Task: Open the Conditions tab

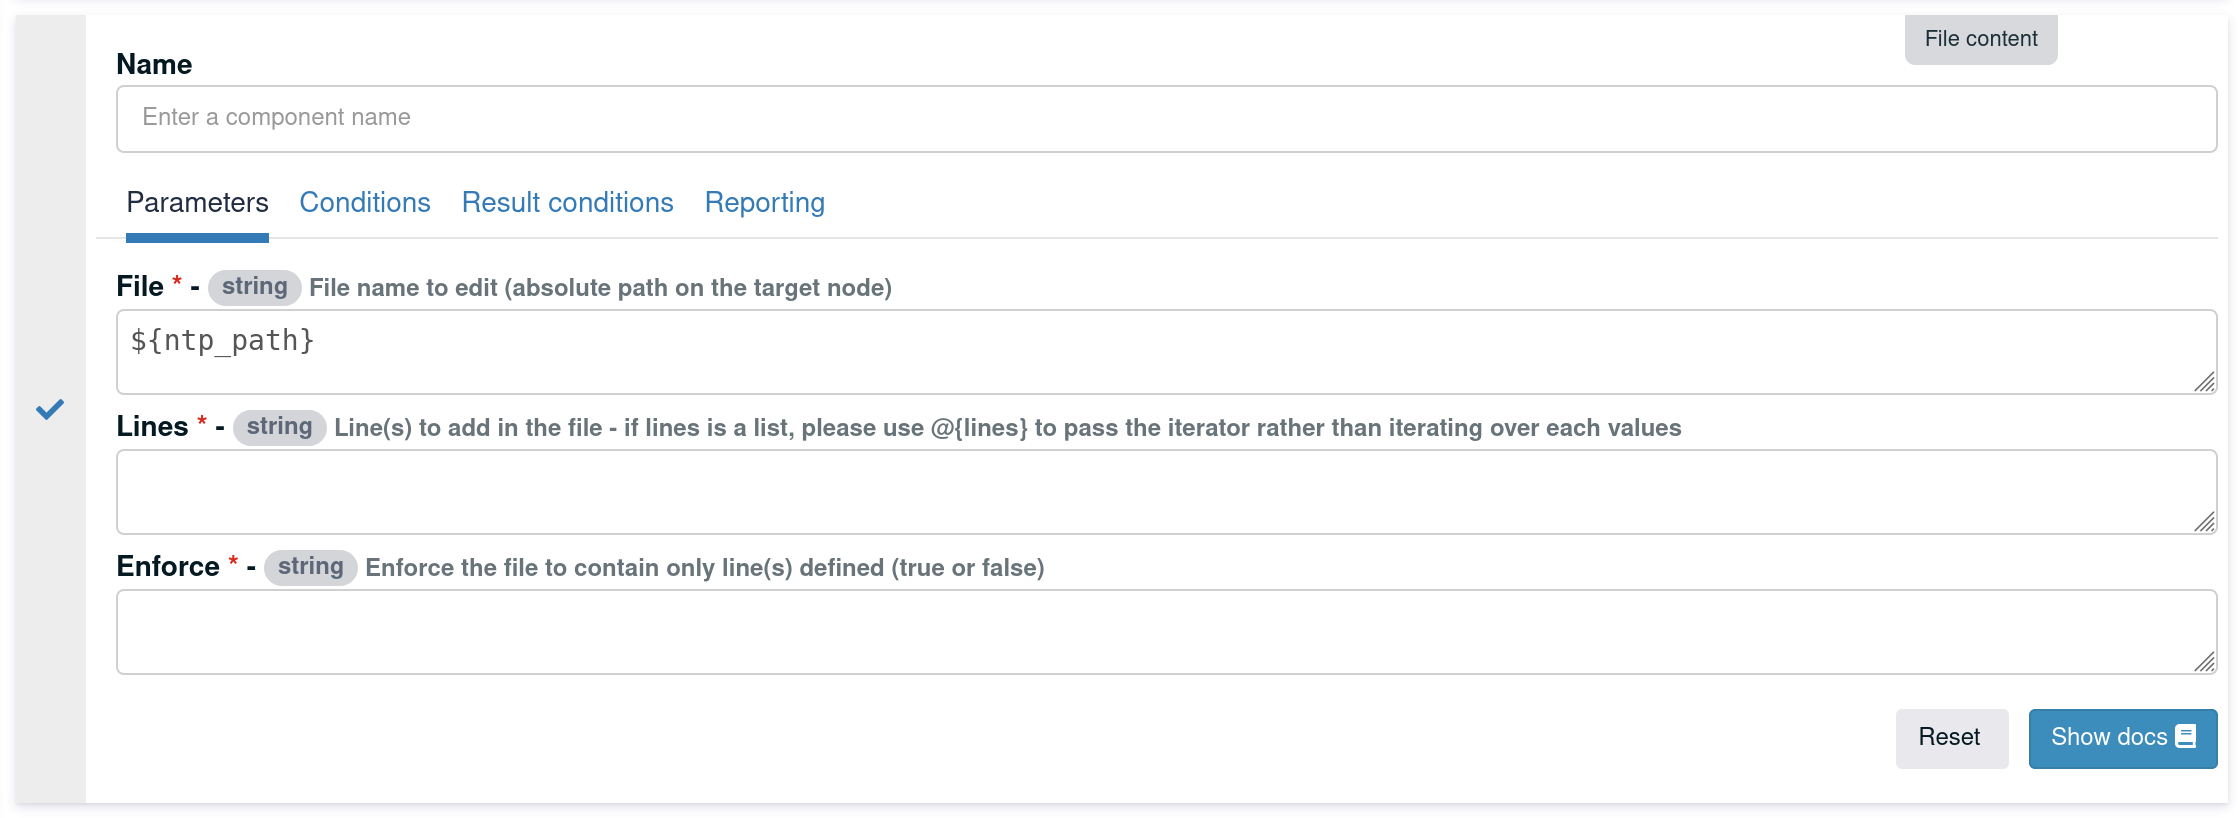Action: 365,203
